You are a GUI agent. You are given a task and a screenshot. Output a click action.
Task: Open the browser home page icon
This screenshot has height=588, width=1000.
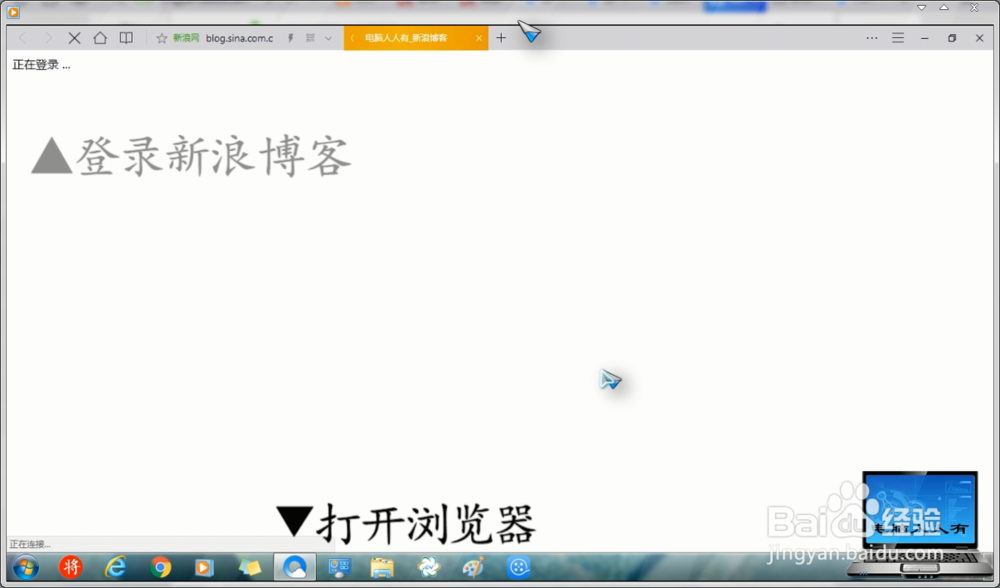click(x=100, y=38)
